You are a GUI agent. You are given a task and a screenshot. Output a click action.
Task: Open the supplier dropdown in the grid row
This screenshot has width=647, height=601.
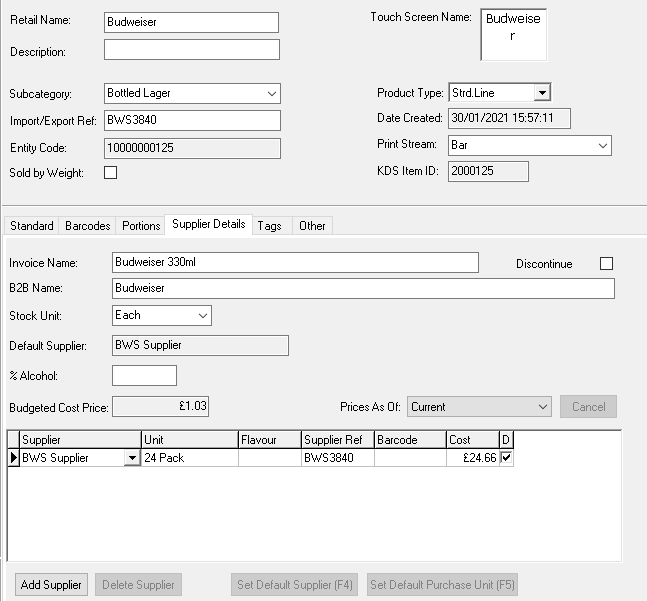click(x=132, y=458)
